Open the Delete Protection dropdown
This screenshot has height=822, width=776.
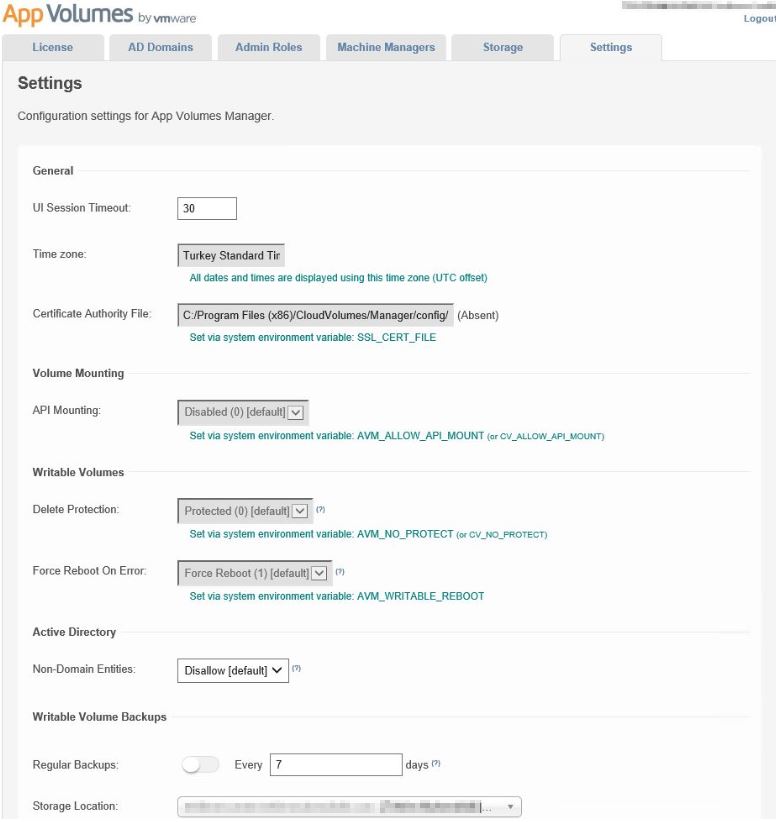[x=245, y=511]
